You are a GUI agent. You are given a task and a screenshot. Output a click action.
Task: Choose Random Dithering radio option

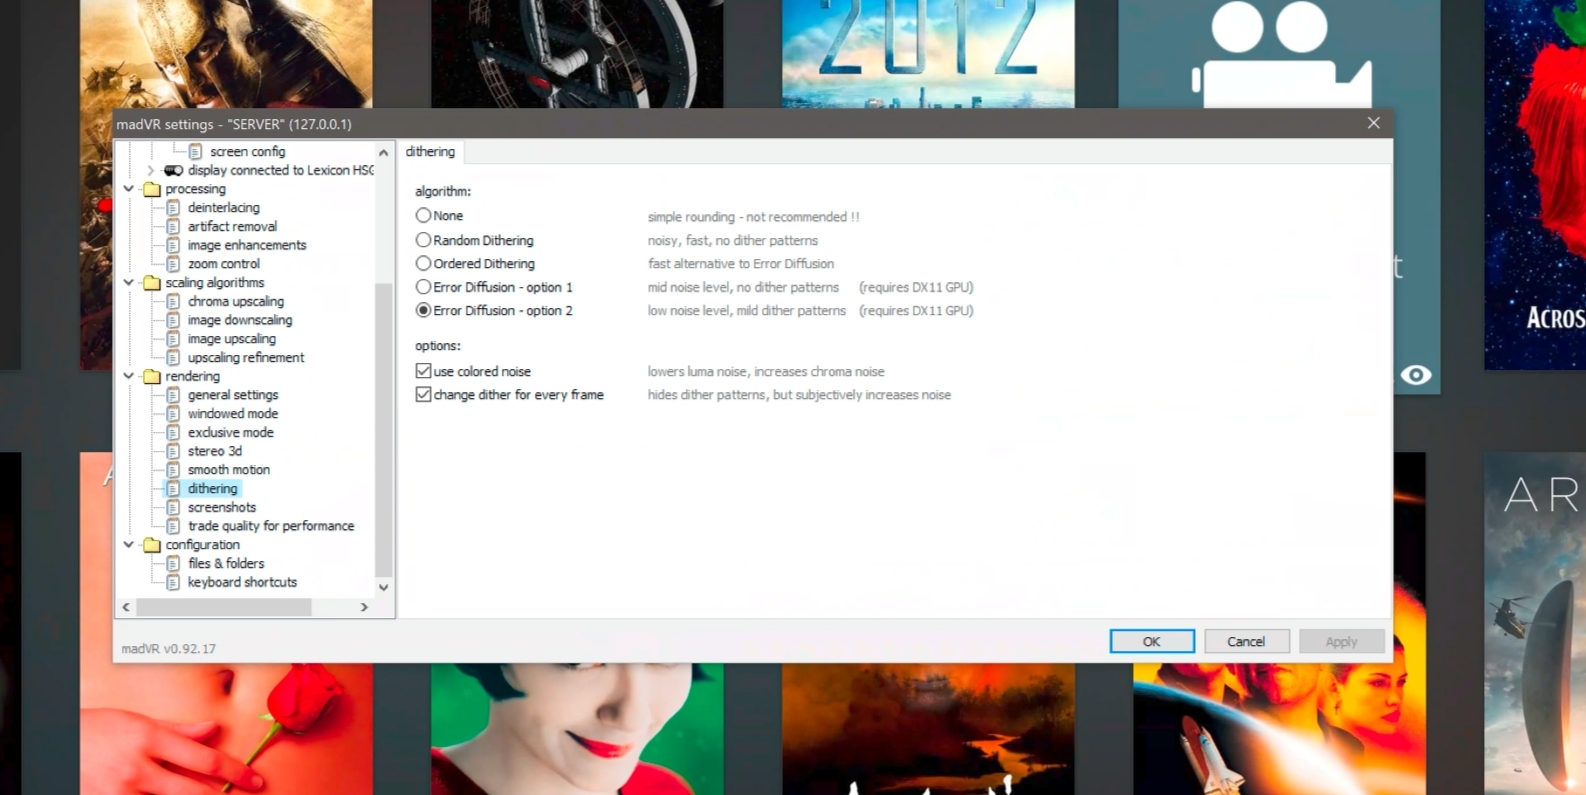[x=423, y=240]
